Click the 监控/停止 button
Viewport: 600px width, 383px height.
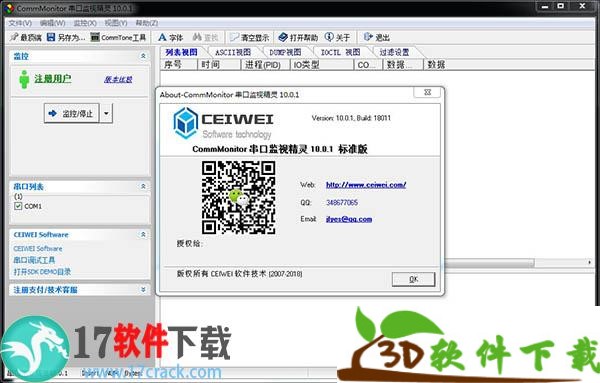(x=72, y=113)
